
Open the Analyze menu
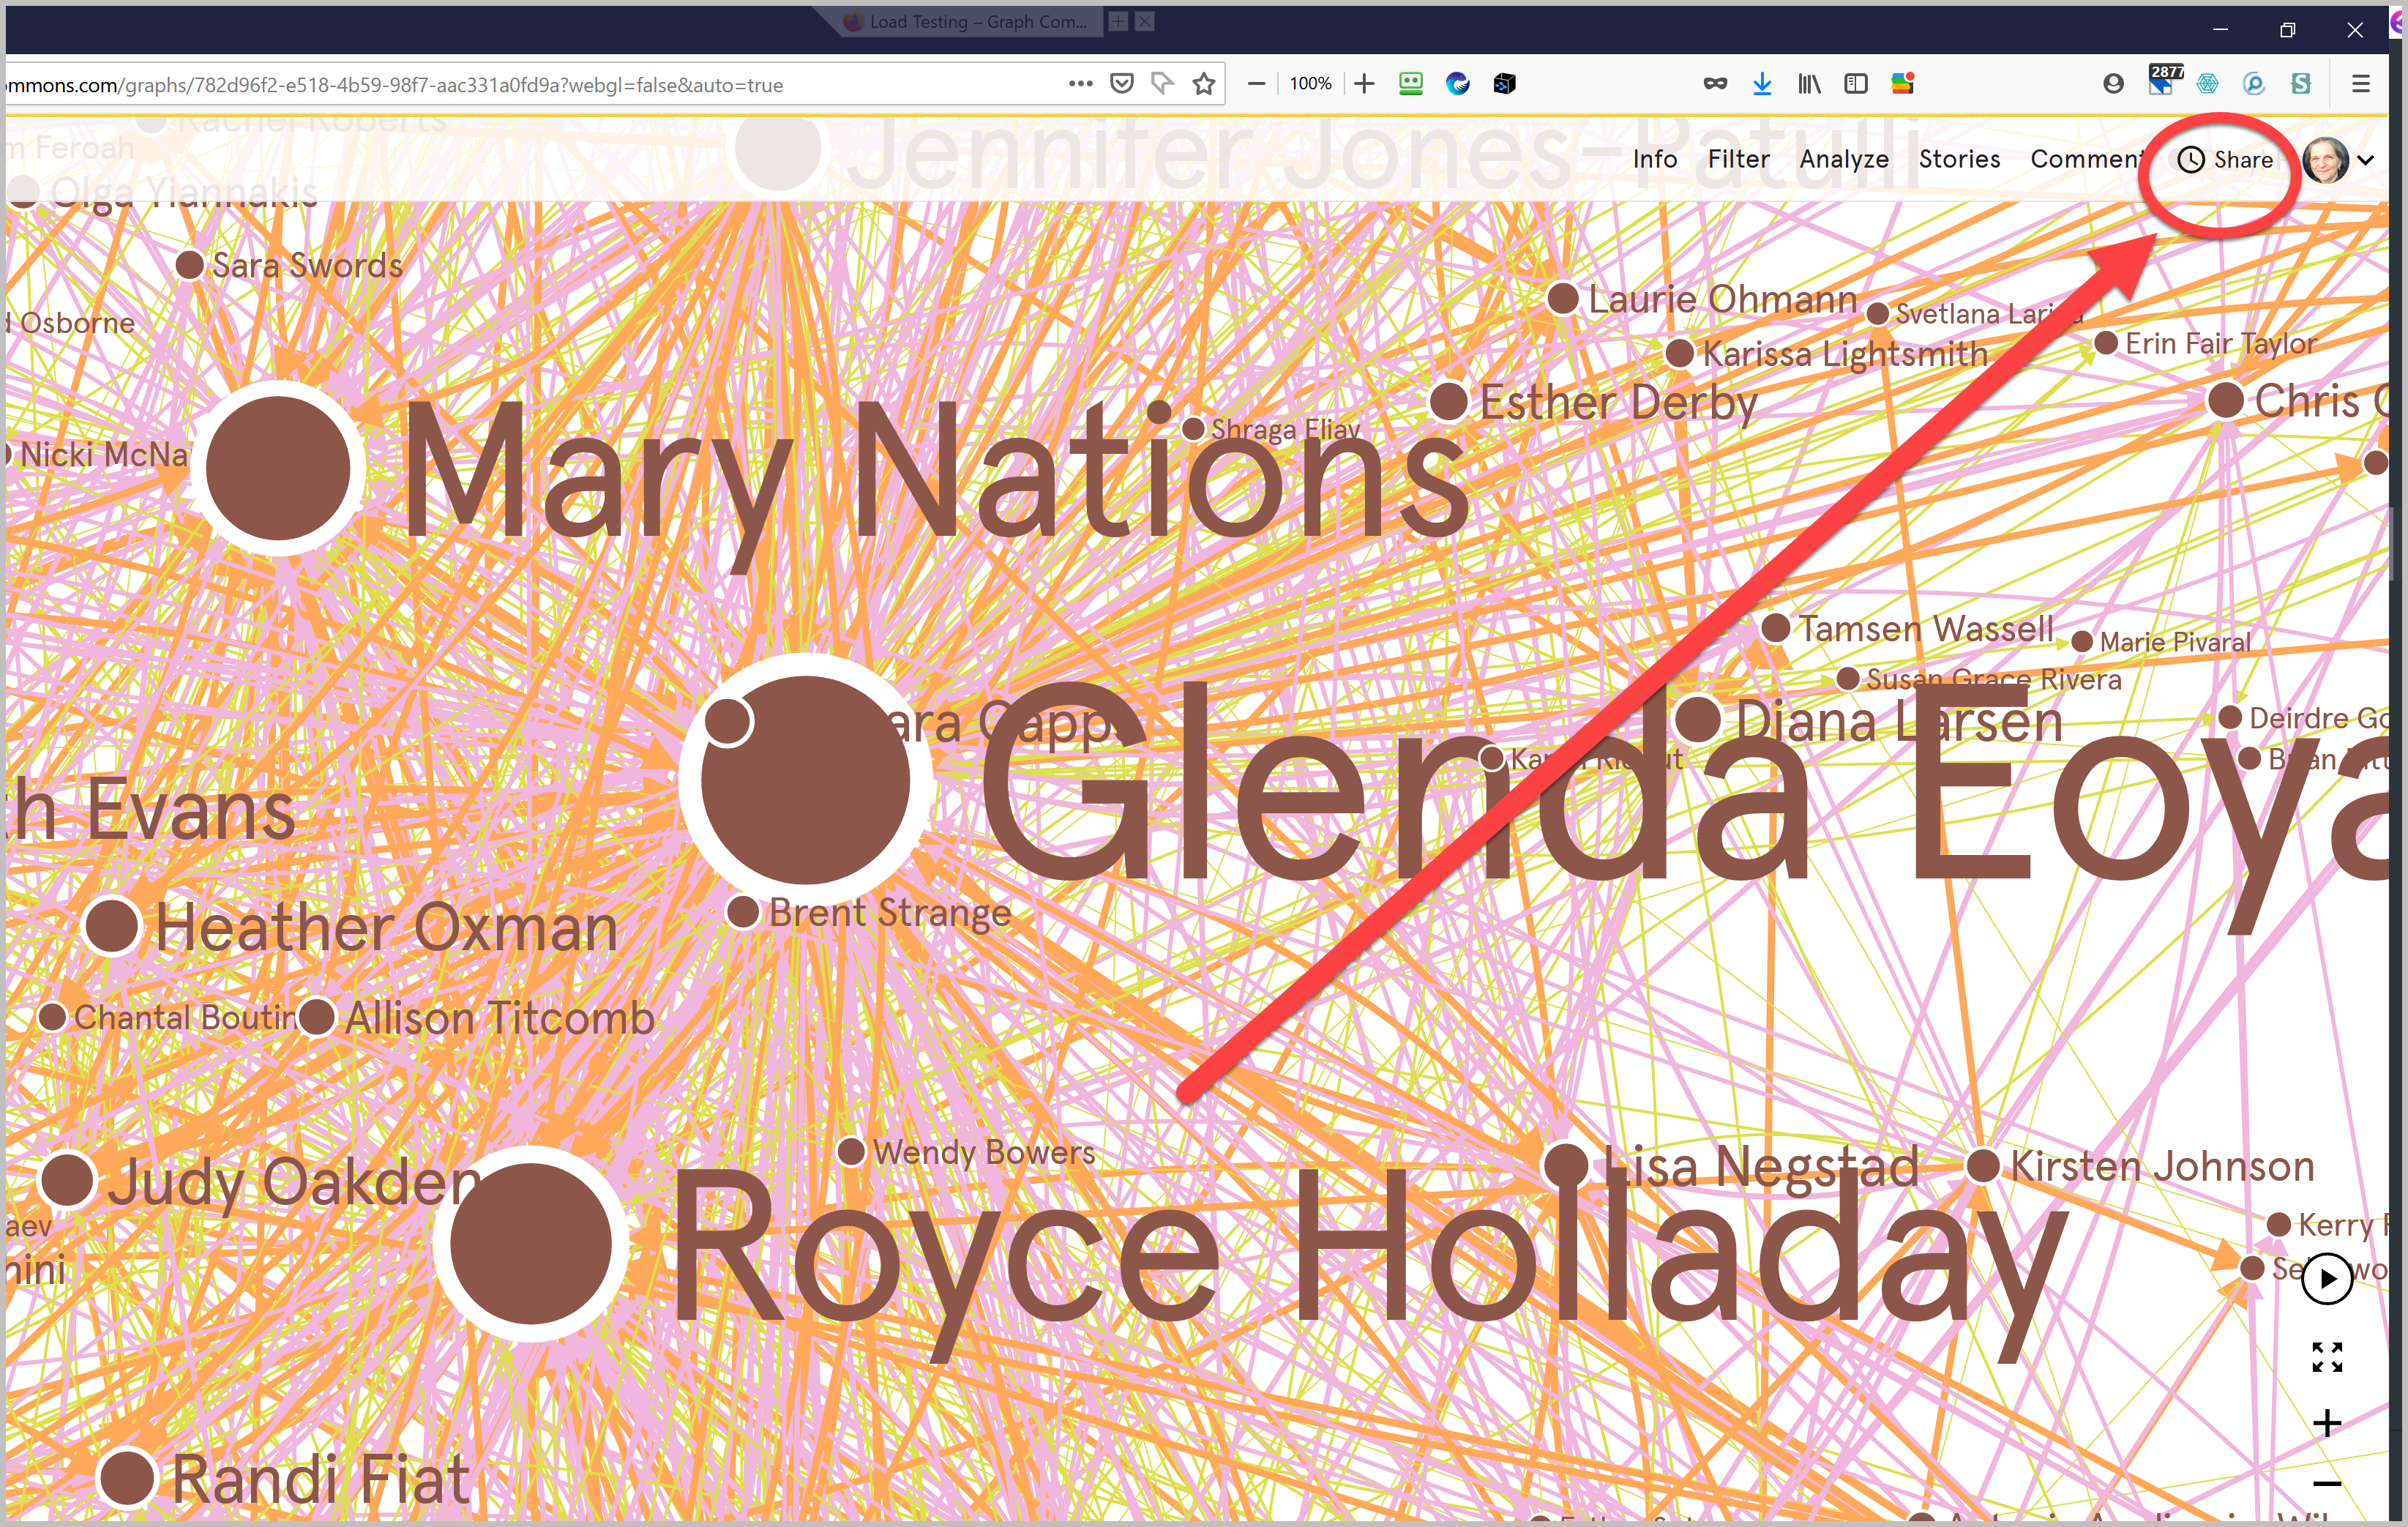1844,160
